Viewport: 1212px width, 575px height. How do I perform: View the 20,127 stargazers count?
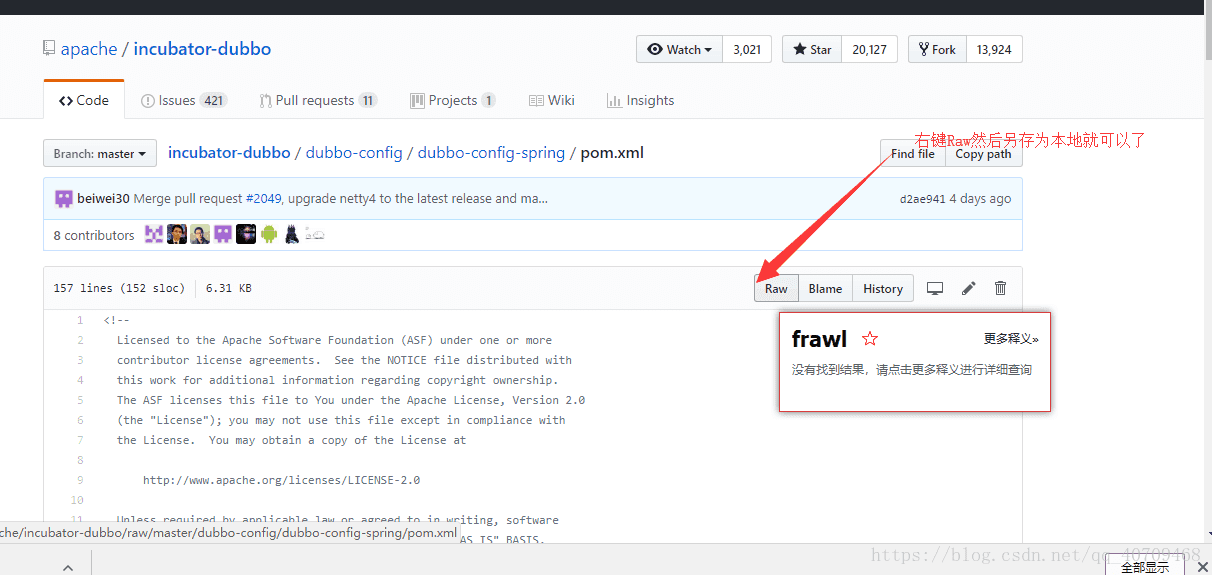tap(869, 49)
